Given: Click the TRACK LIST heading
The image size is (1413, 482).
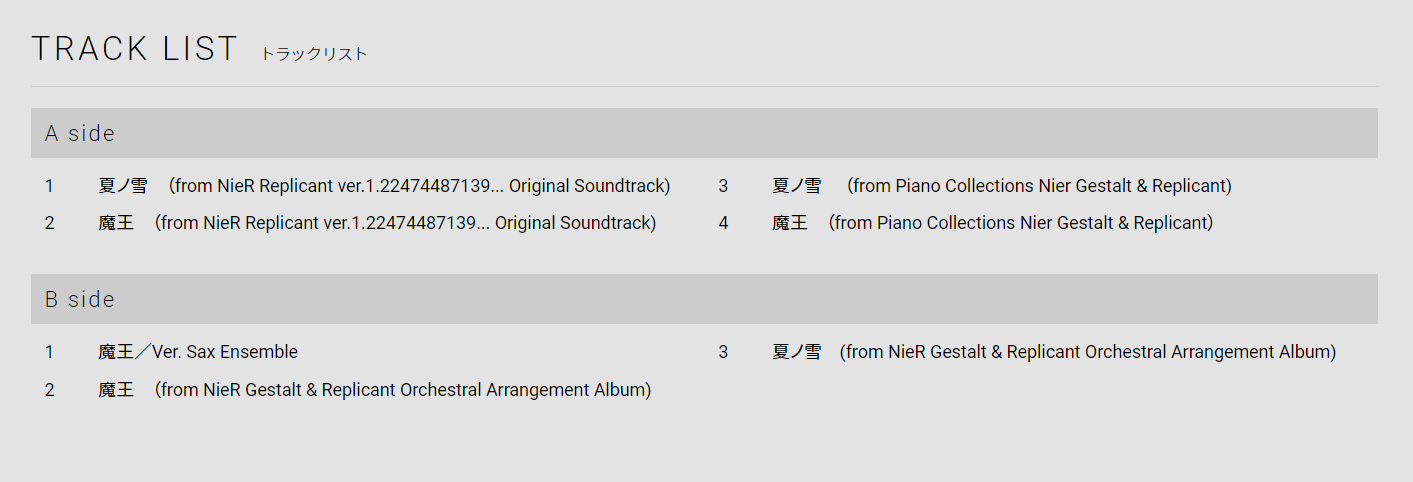Looking at the screenshot, I should coord(134,49).
